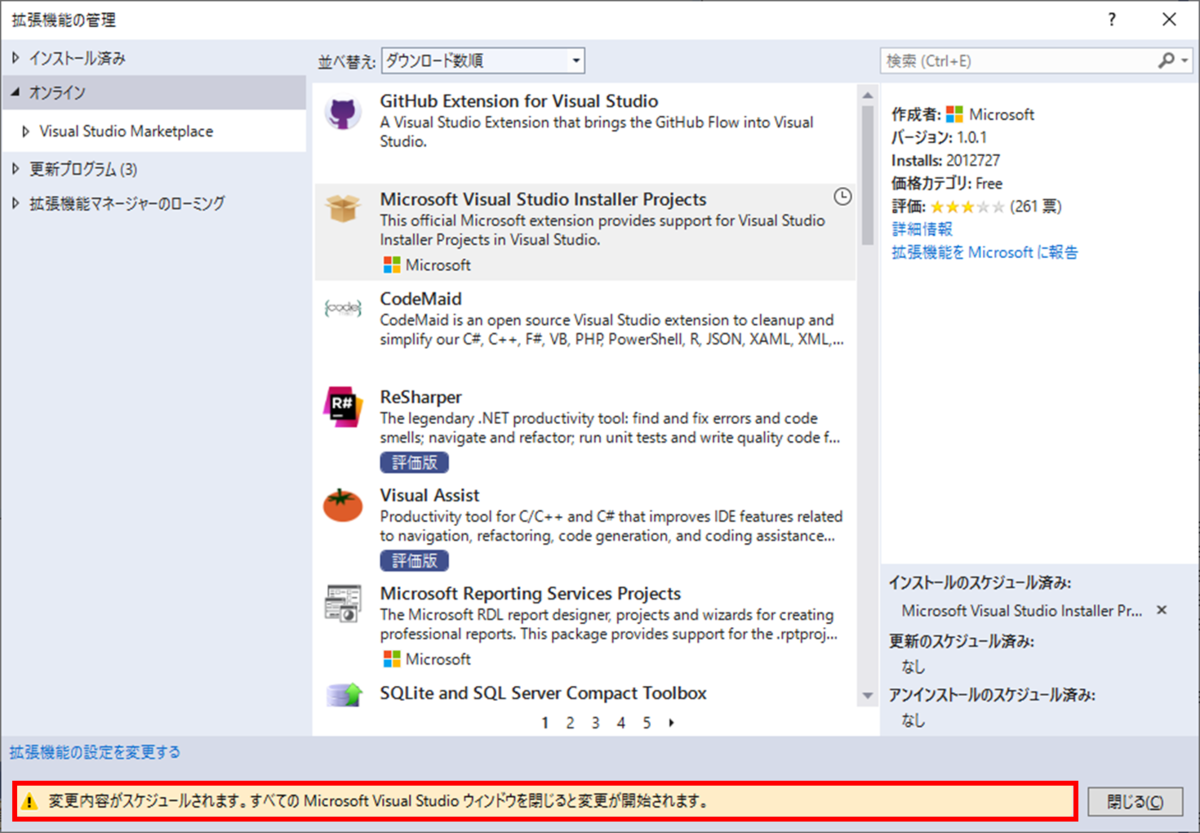Click 評価版 badge under Visual Assist

tap(415, 560)
